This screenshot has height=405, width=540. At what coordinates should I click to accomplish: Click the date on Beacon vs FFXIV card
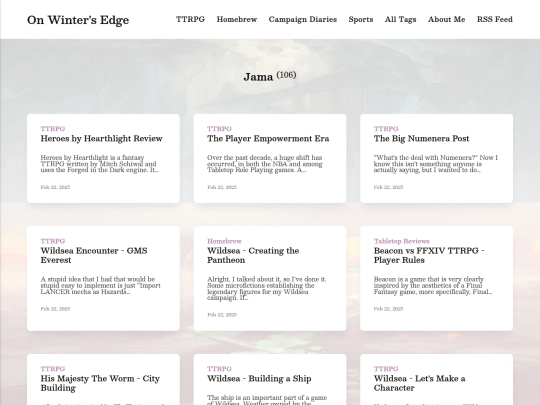388,309
